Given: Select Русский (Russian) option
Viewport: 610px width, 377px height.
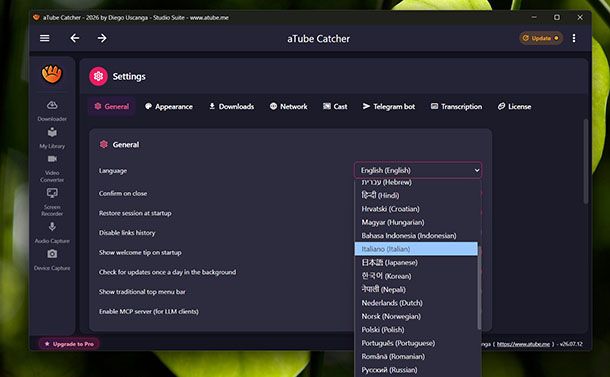Looking at the screenshot, I should [x=416, y=370].
